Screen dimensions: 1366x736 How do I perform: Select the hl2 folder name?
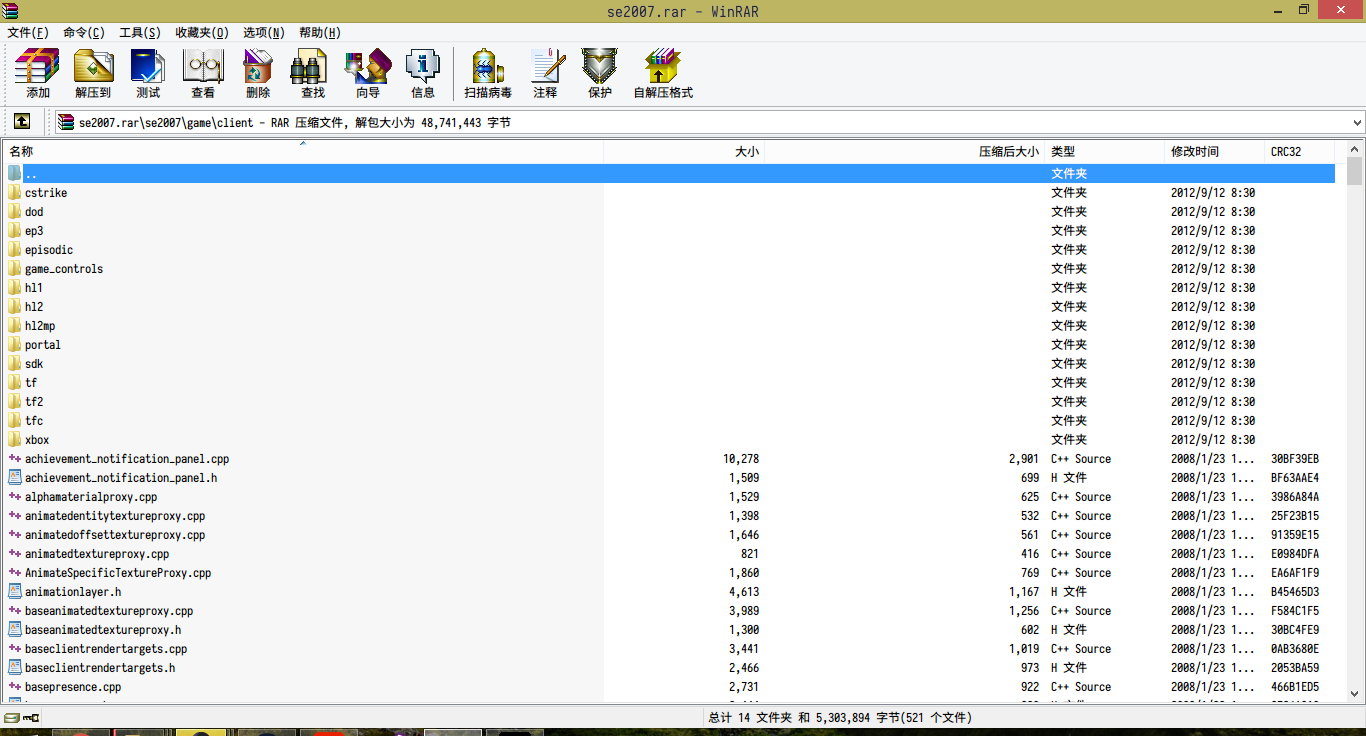click(34, 307)
